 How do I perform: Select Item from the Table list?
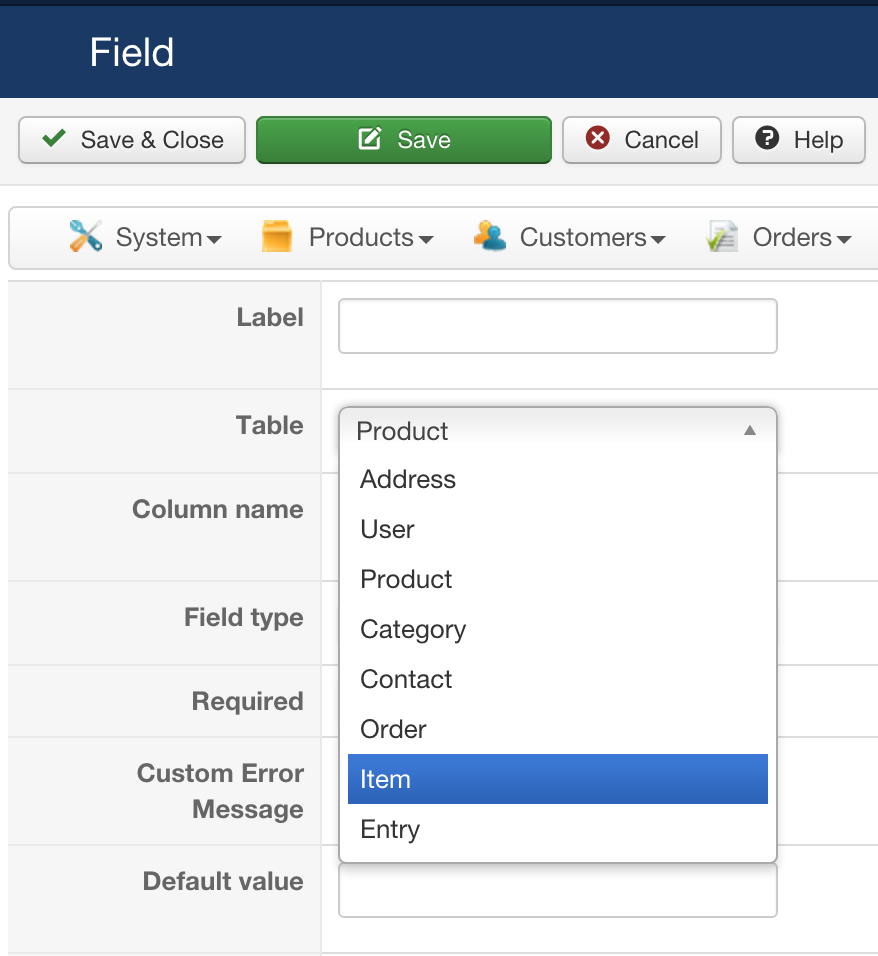[x=557, y=779]
